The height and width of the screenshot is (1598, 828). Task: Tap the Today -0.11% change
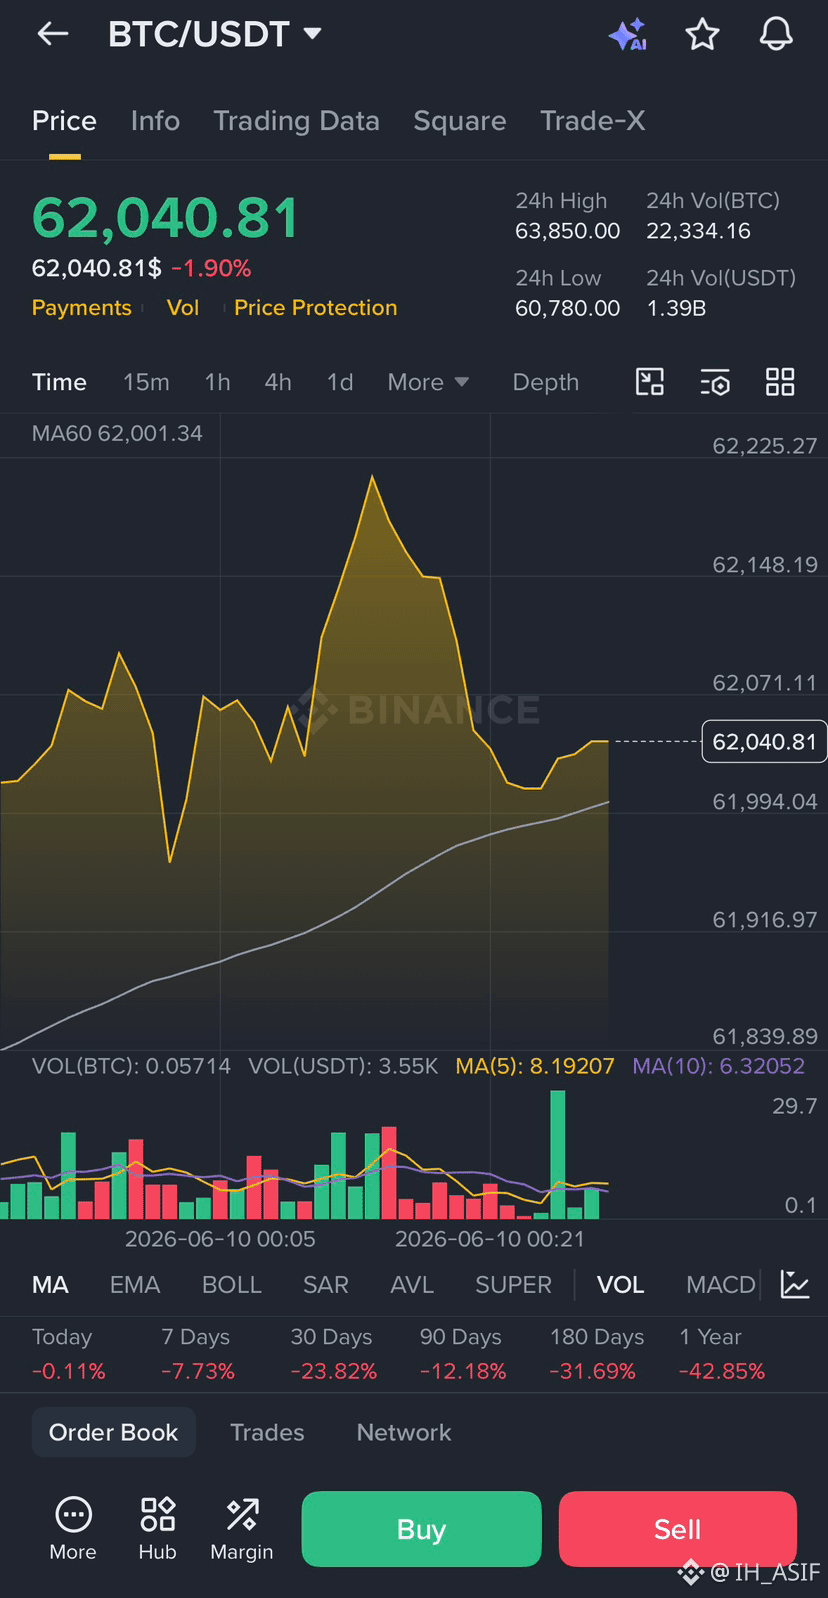[68, 1354]
